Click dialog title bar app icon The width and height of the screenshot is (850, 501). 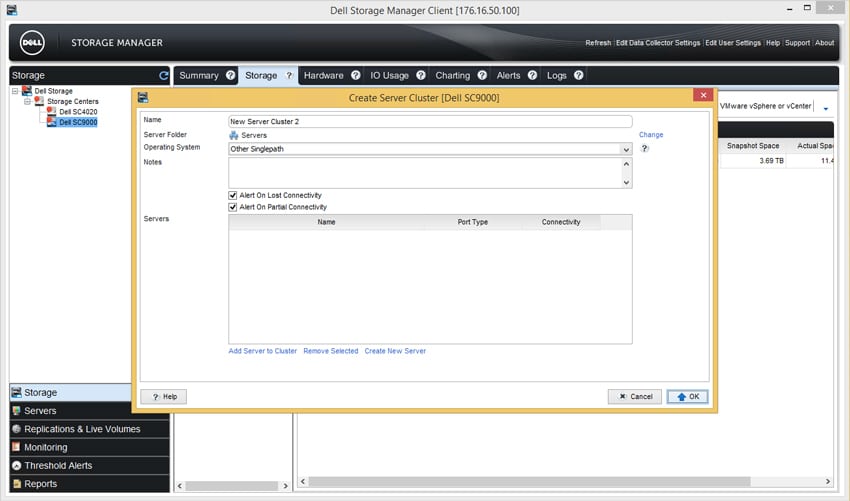pos(143,98)
